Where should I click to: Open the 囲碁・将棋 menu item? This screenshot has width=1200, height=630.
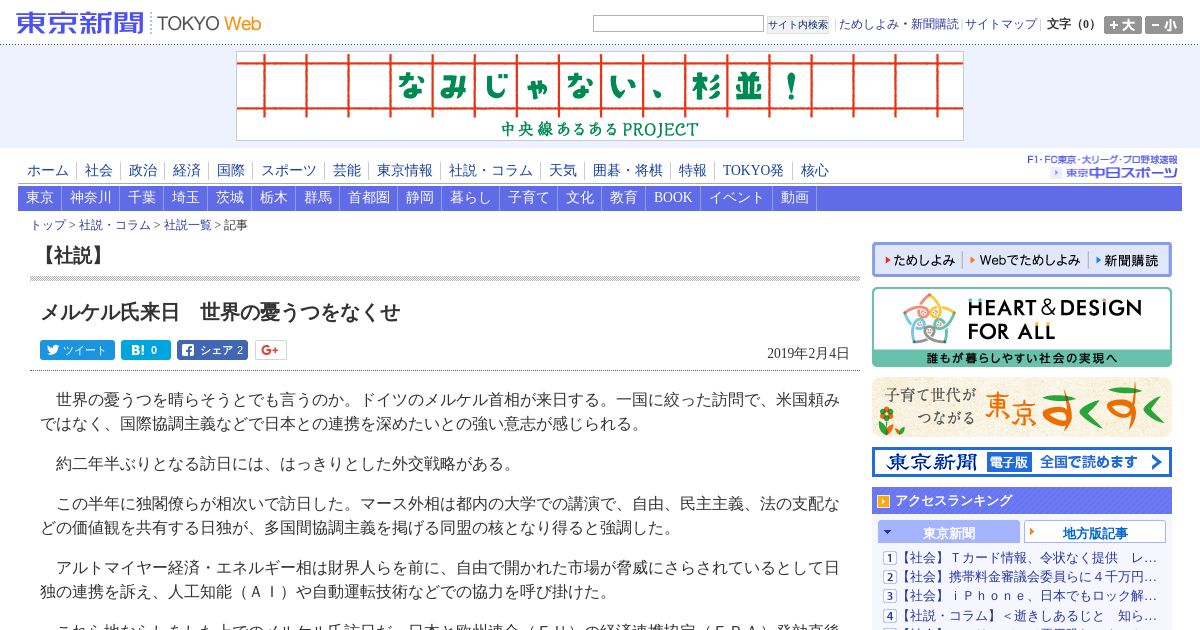click(628, 170)
